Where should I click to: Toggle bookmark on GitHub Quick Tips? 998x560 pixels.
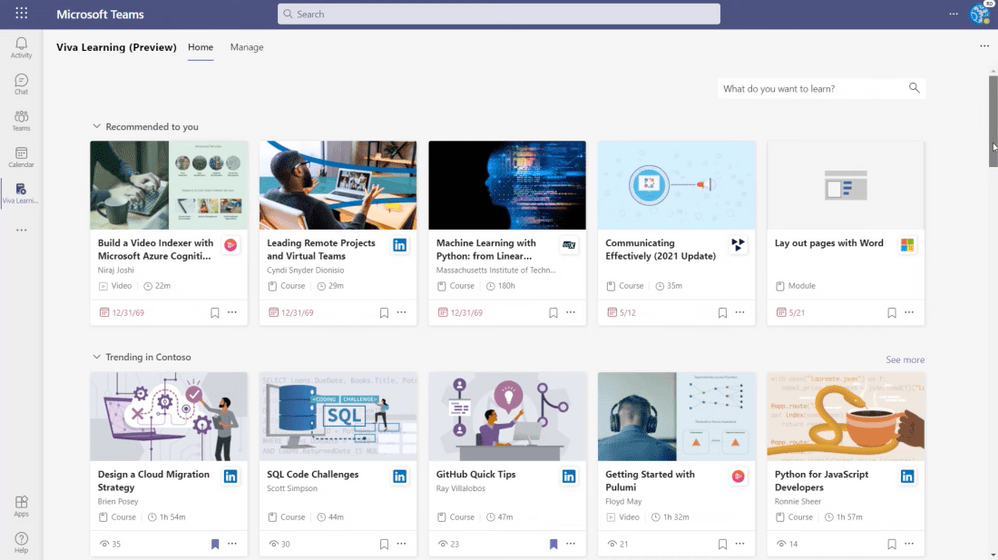tap(553, 544)
